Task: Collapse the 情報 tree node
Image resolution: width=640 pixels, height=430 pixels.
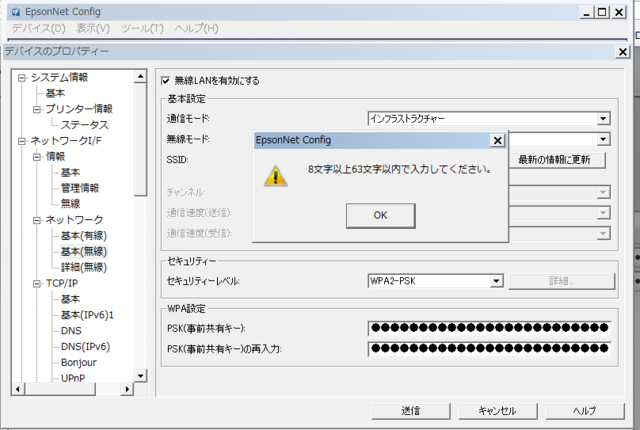Action: tap(37, 157)
